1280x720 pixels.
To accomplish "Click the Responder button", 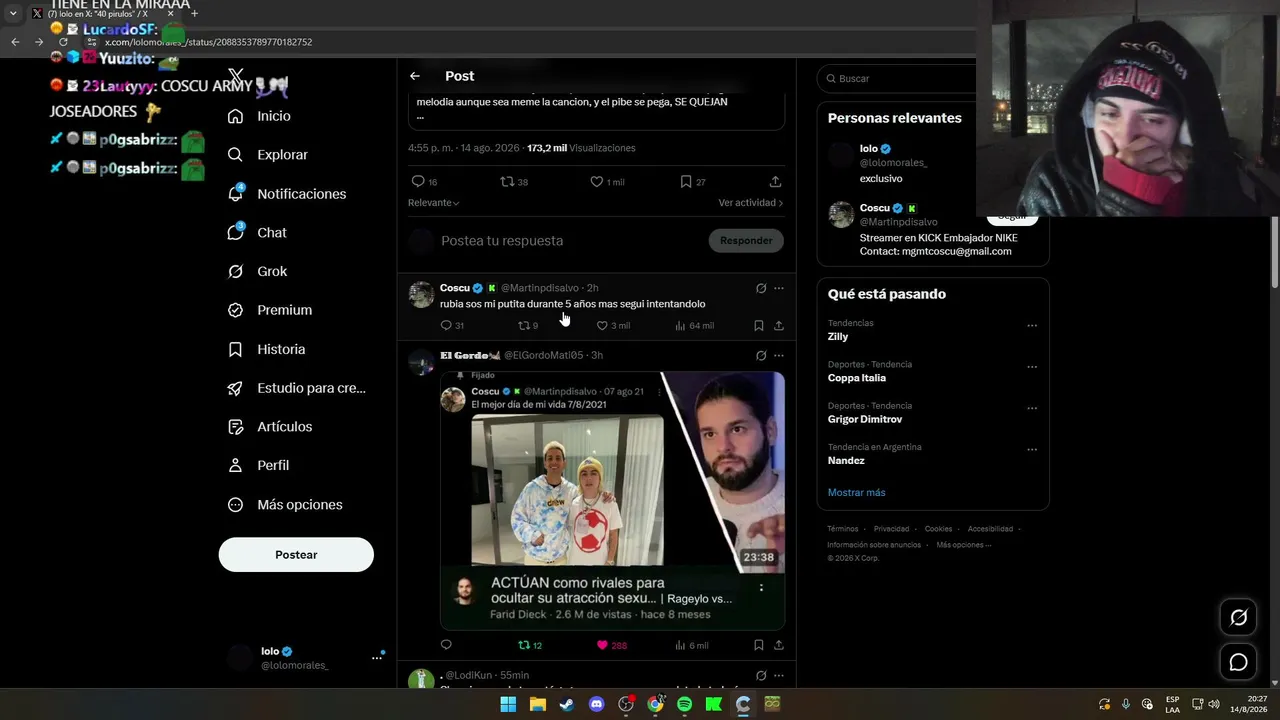I will [x=746, y=241].
